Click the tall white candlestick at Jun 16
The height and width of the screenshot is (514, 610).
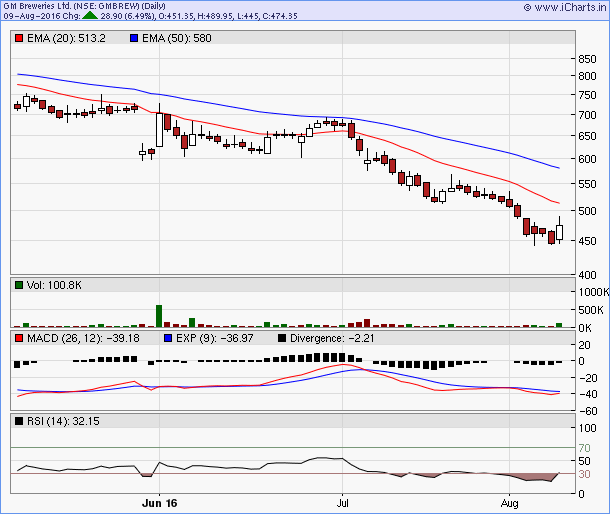pyautogui.click(x=159, y=130)
